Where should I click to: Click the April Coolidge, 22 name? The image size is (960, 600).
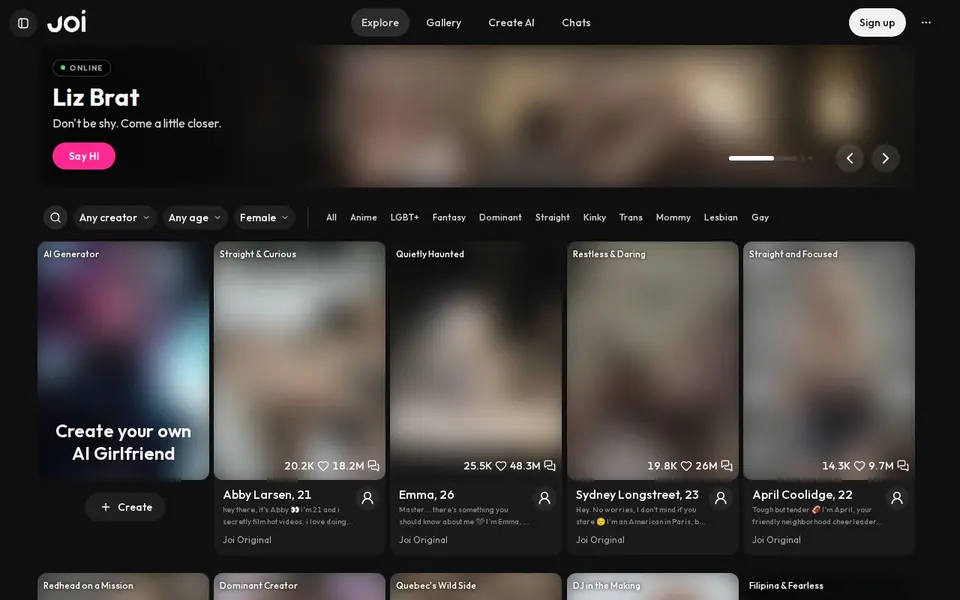[x=802, y=495]
